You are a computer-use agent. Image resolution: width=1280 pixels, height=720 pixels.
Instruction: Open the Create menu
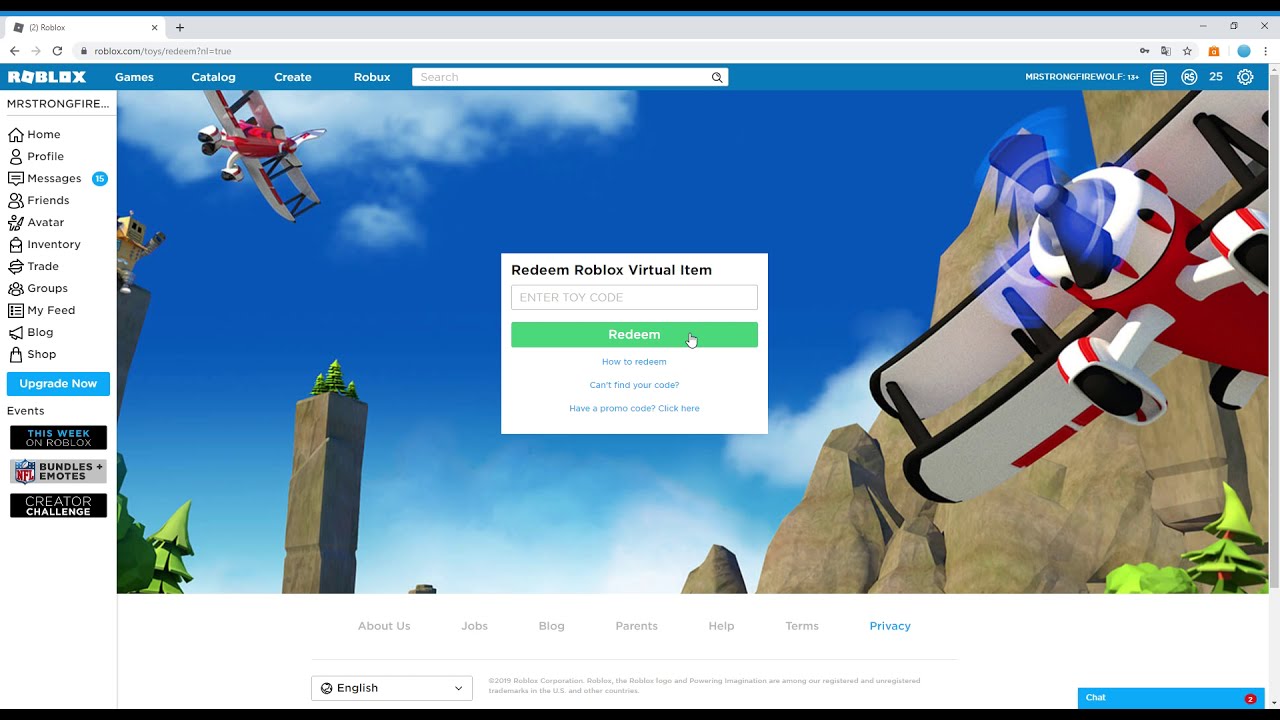[293, 77]
